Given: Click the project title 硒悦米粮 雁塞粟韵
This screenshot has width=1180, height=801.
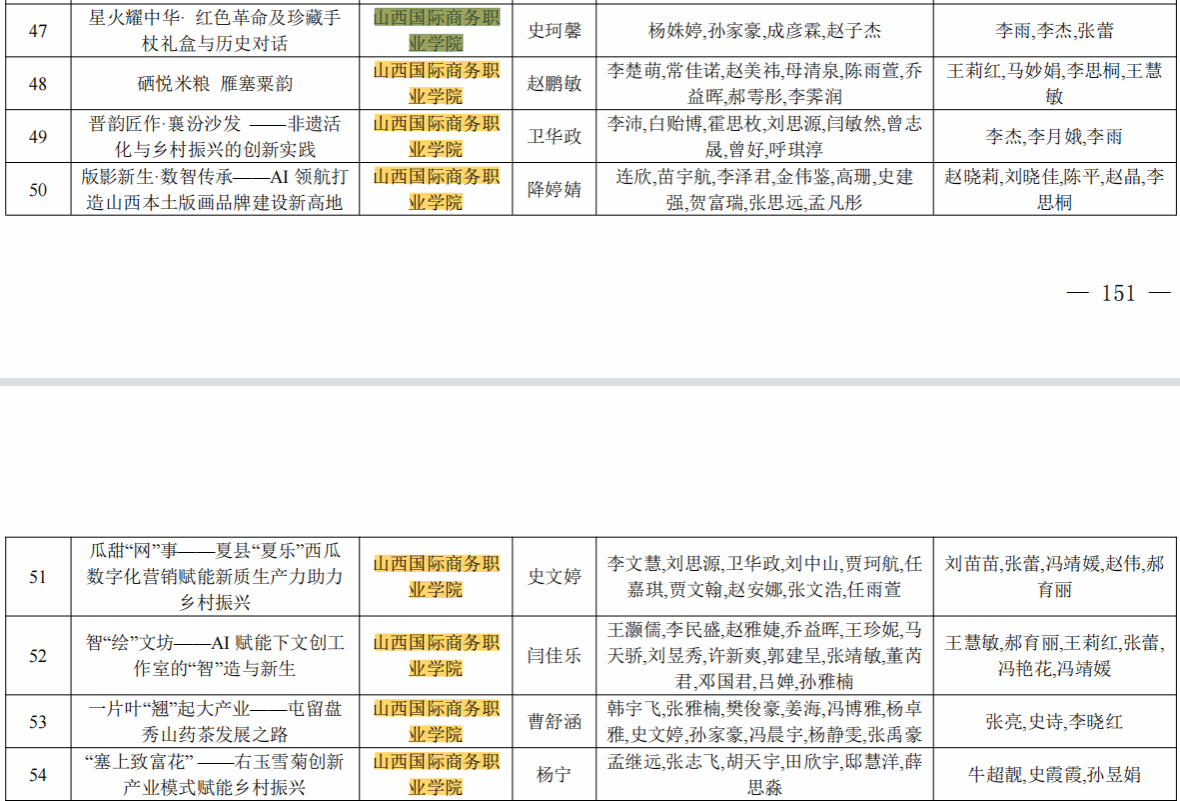Looking at the screenshot, I should (215, 84).
